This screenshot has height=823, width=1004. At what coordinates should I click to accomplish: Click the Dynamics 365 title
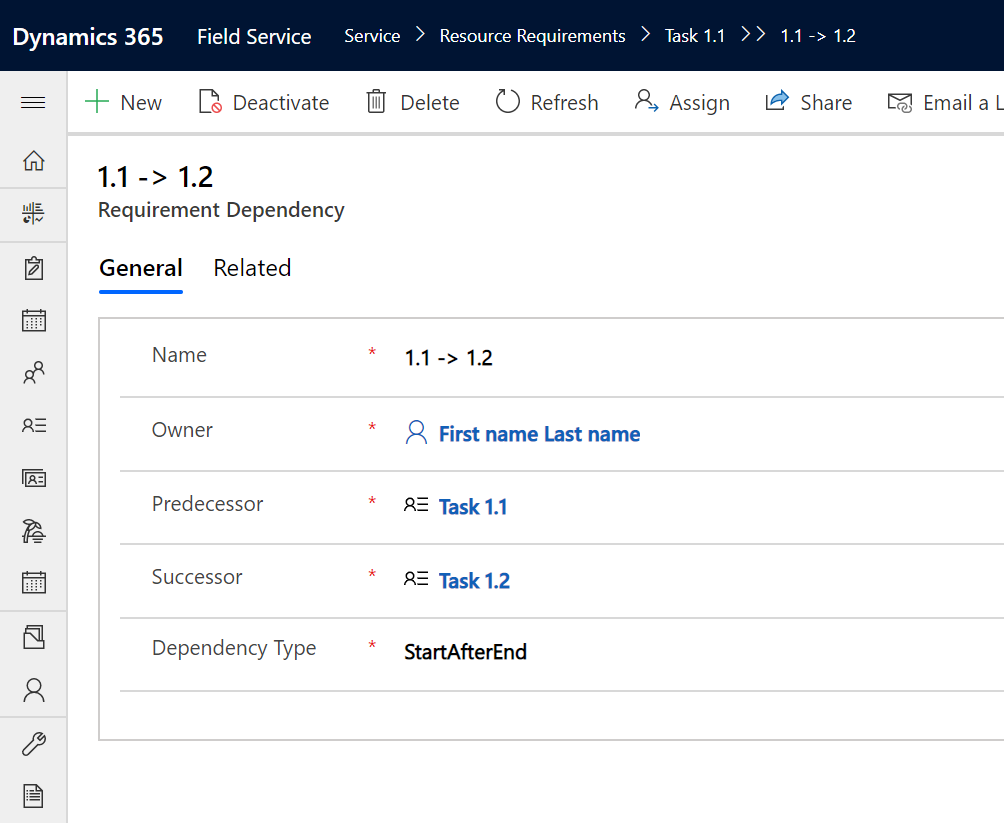(88, 37)
